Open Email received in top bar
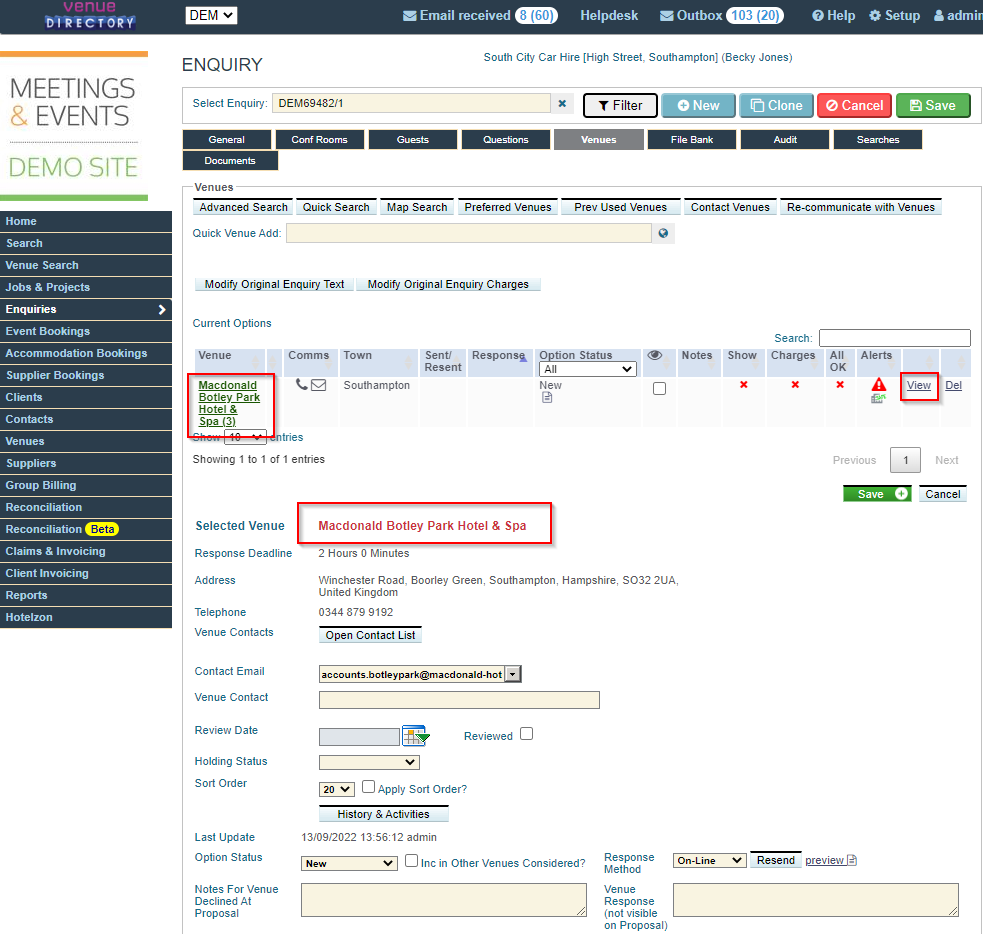The image size is (983, 934). click(480, 16)
